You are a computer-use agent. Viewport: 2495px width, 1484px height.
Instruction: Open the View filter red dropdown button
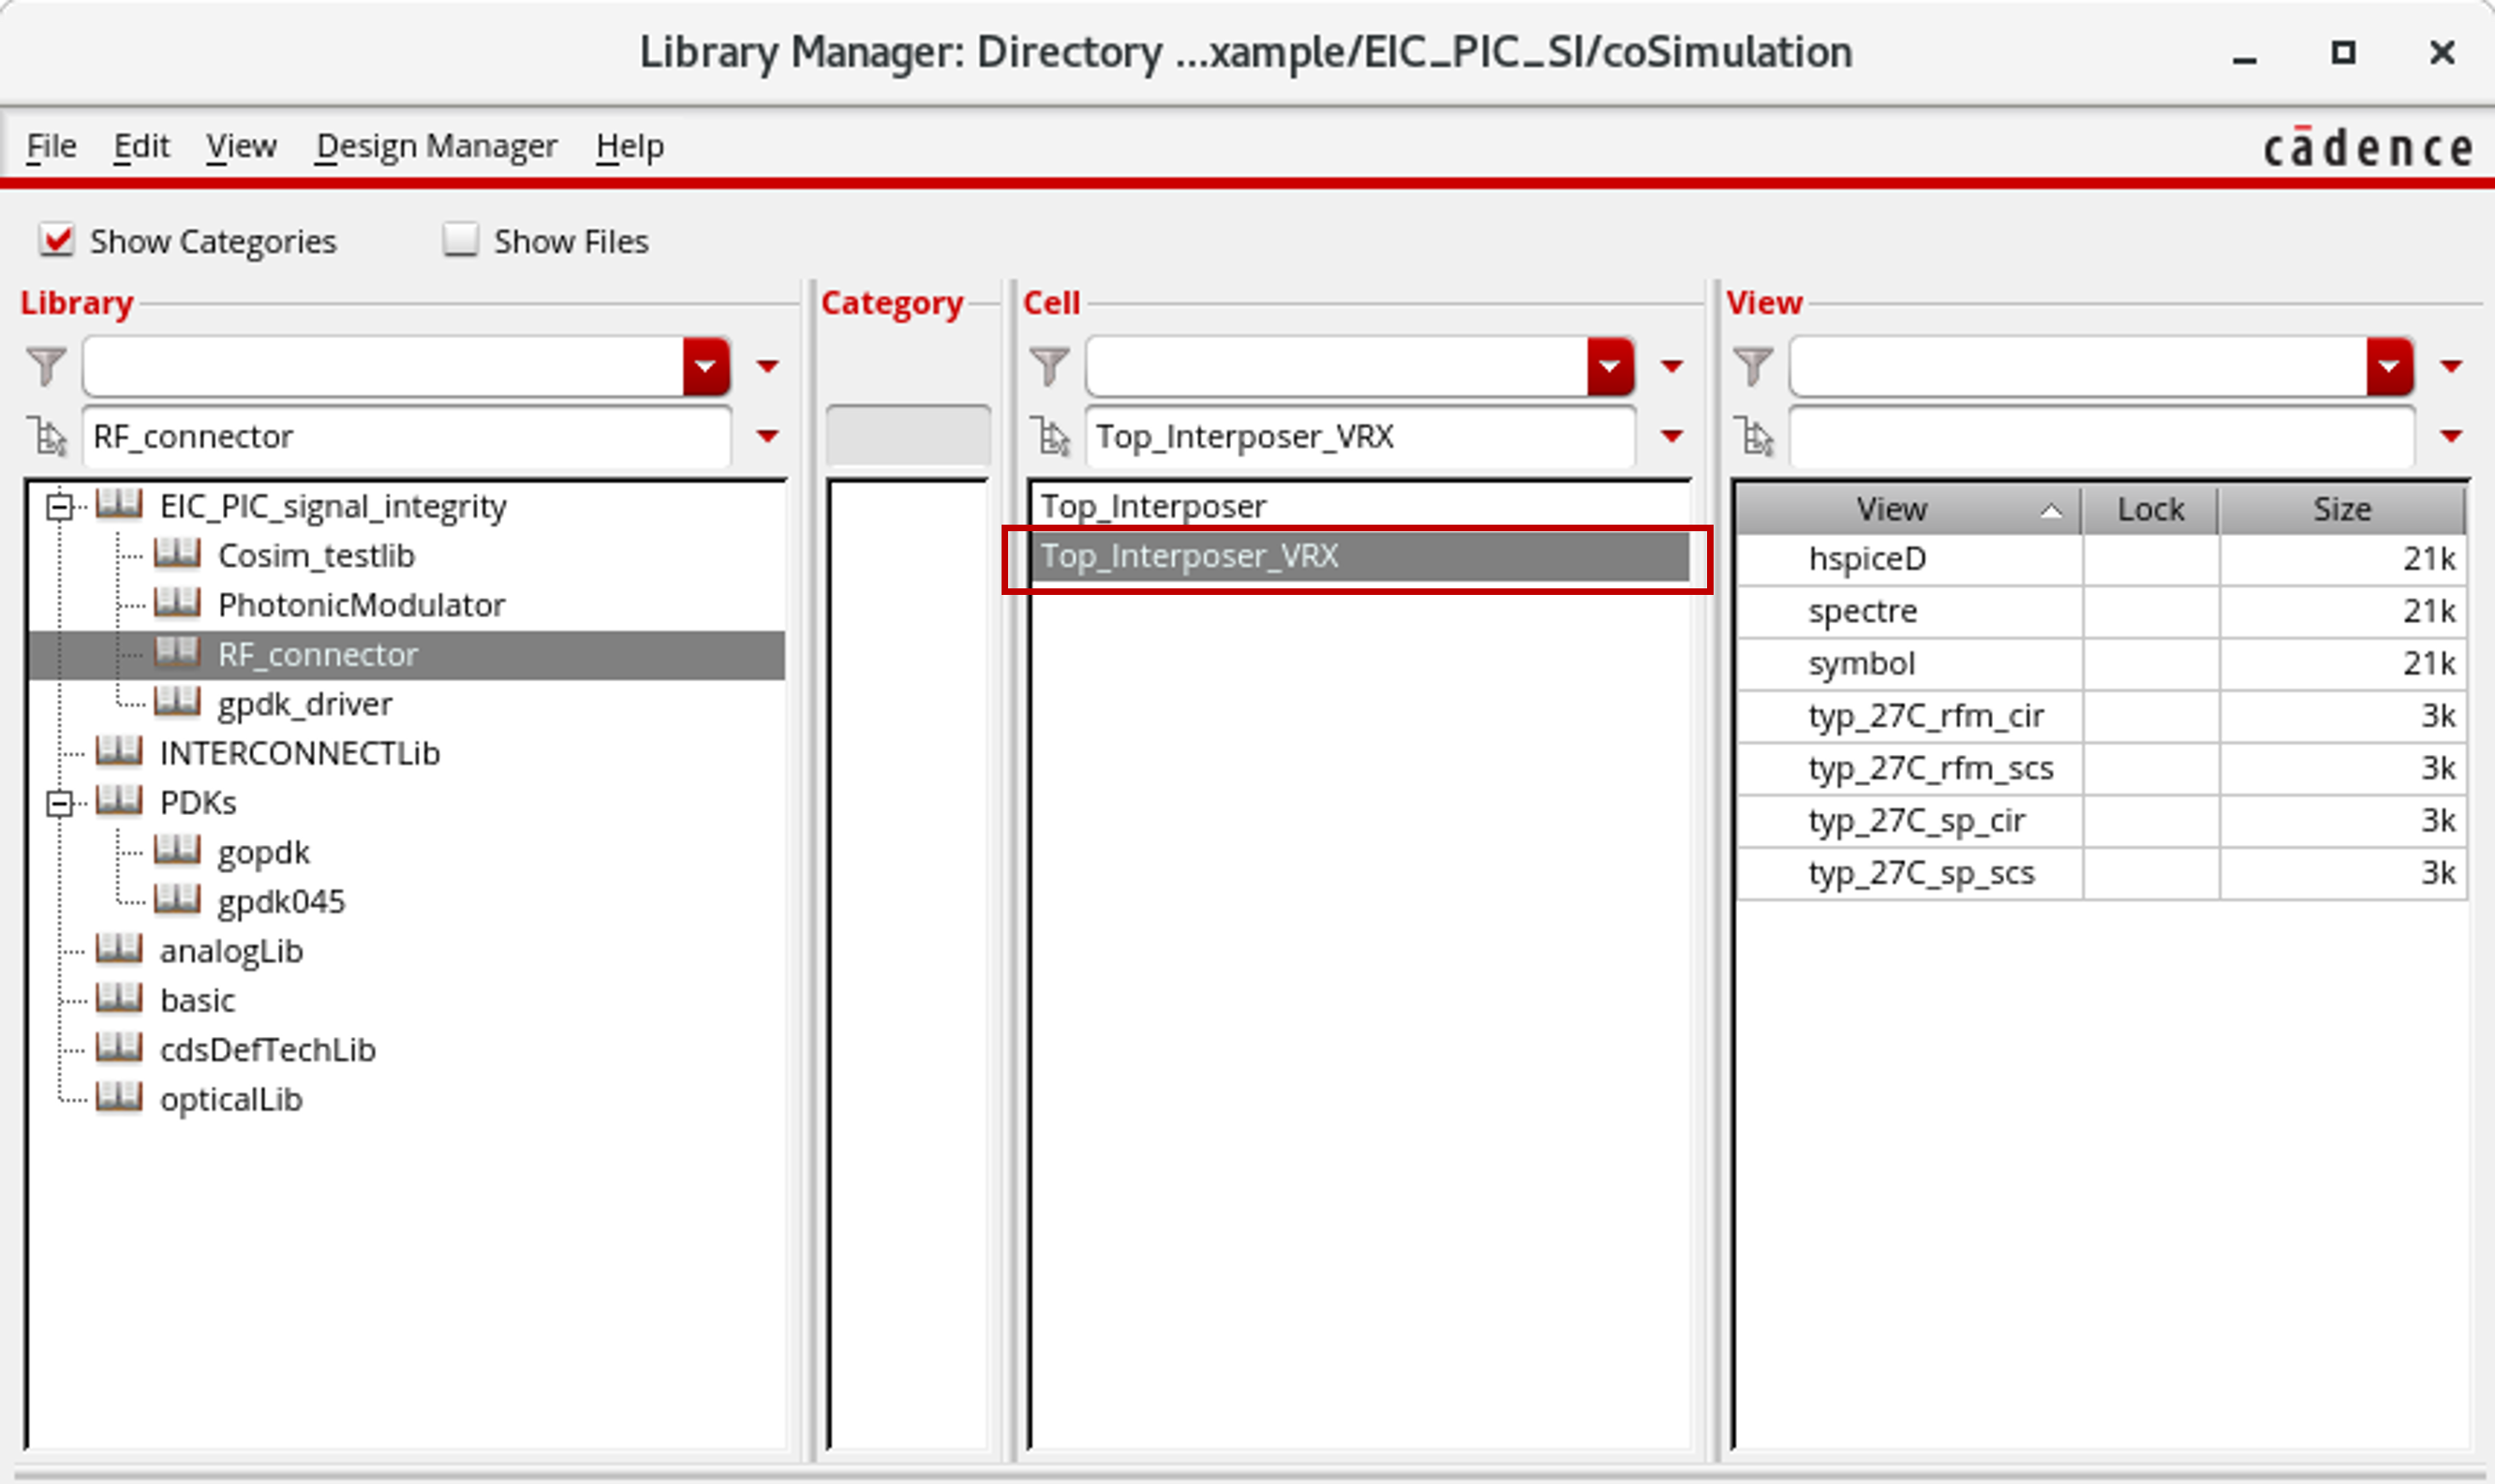pyautogui.click(x=2389, y=366)
